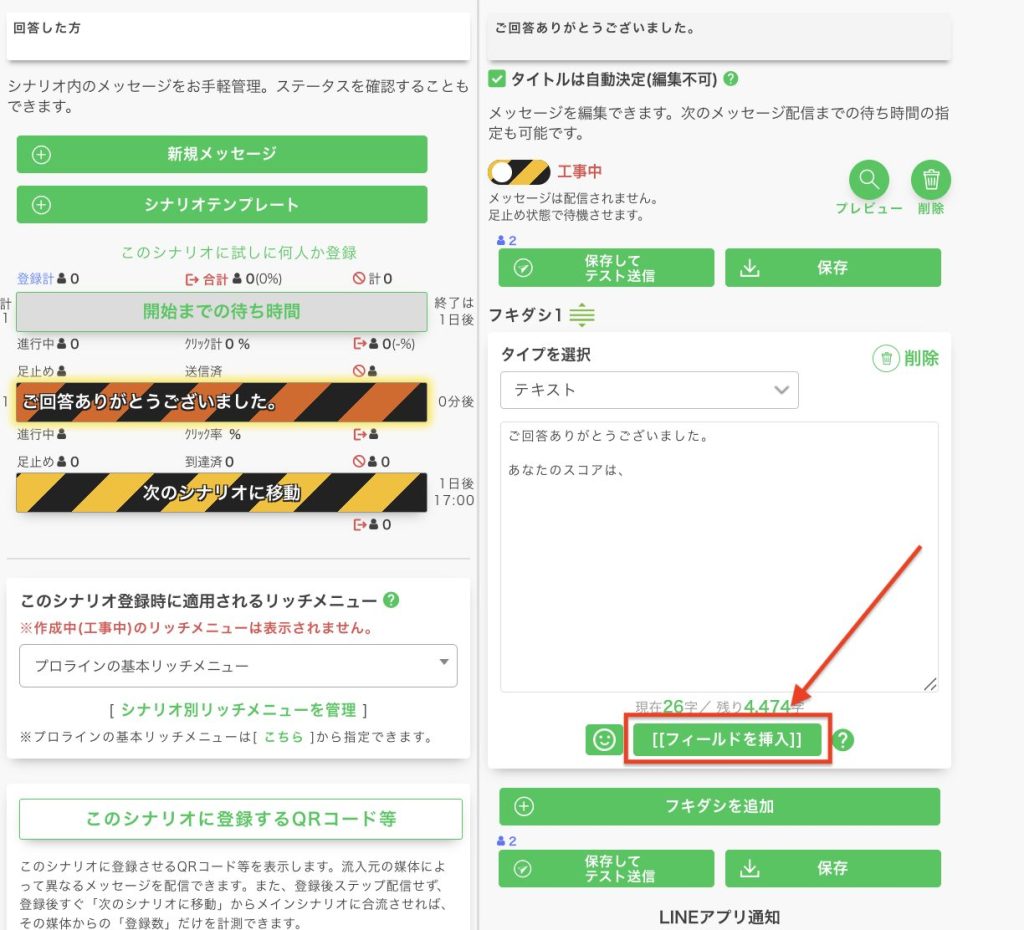Open the emoji picker smiley icon
The height and width of the screenshot is (930, 1024).
[x=604, y=740]
